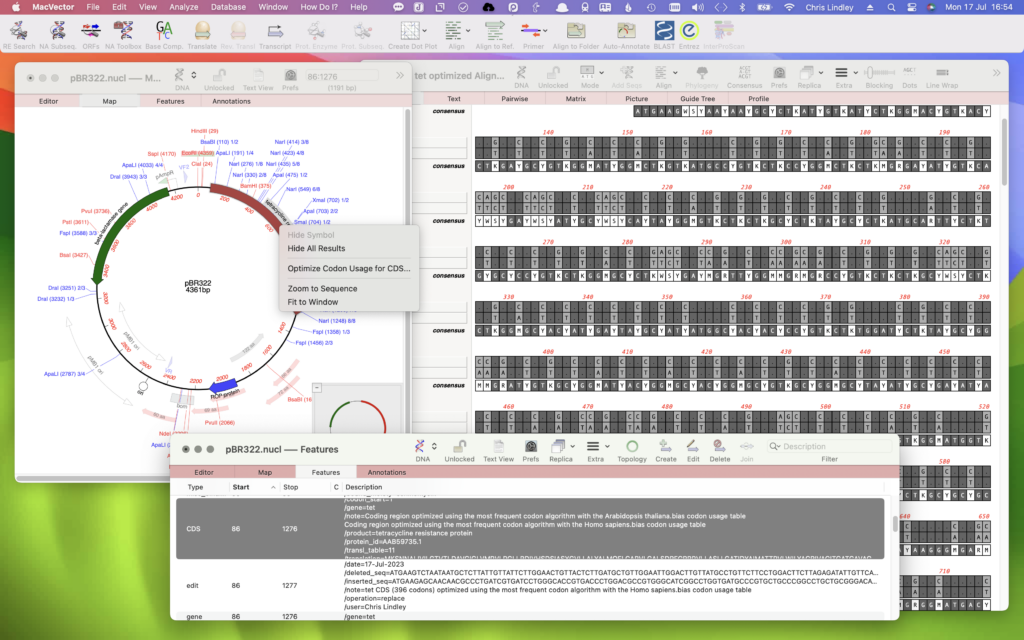
Task: Switch to Editor tab in Map window
Action: pyautogui.click(x=48, y=102)
